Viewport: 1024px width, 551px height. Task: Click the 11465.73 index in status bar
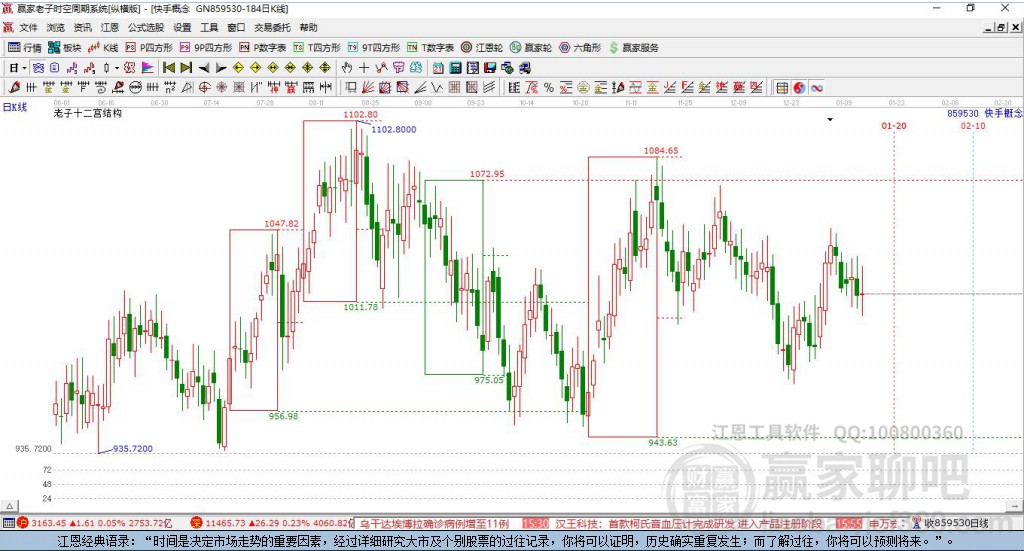225,523
